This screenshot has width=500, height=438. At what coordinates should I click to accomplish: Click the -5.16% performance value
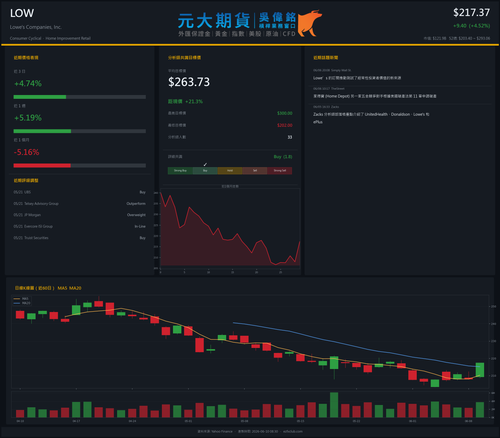(x=27, y=152)
